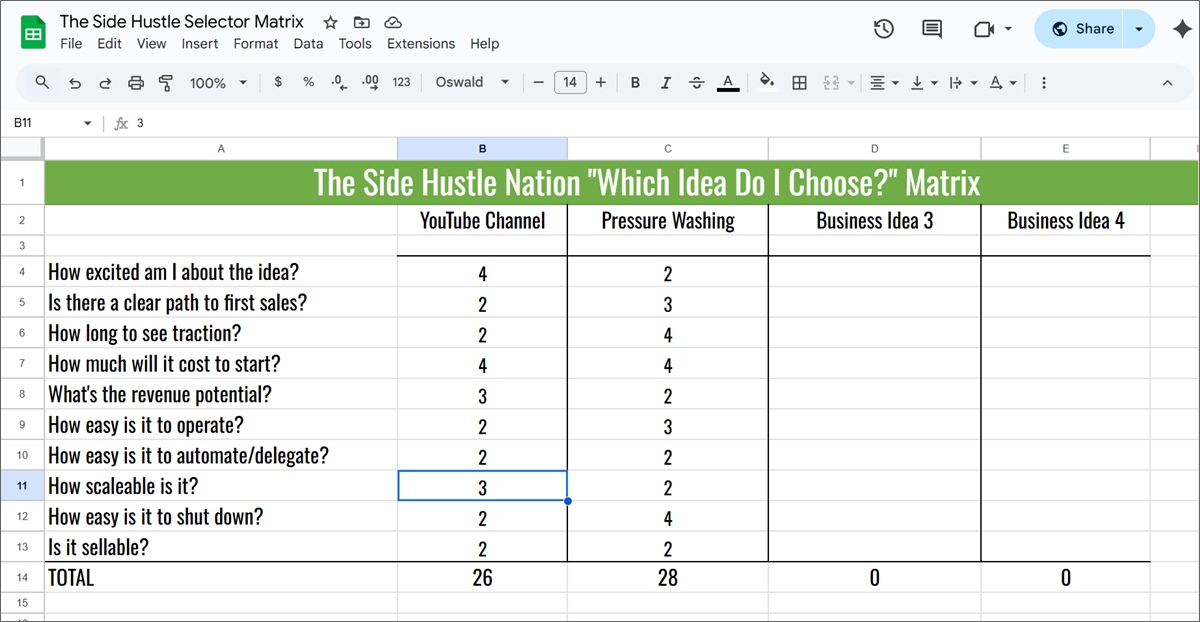
Task: Open the Data menu
Action: tap(308, 44)
